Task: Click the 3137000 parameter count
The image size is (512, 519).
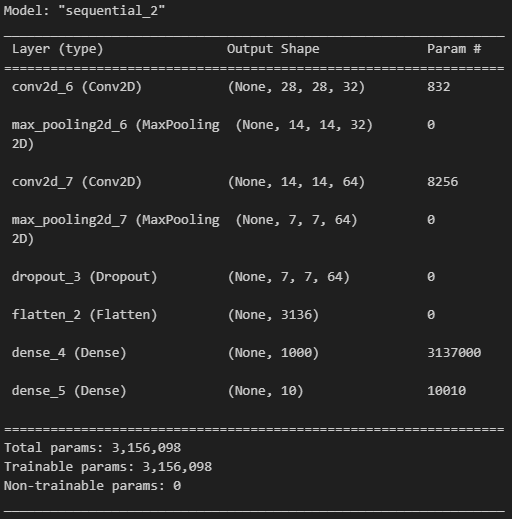Action: (x=454, y=353)
